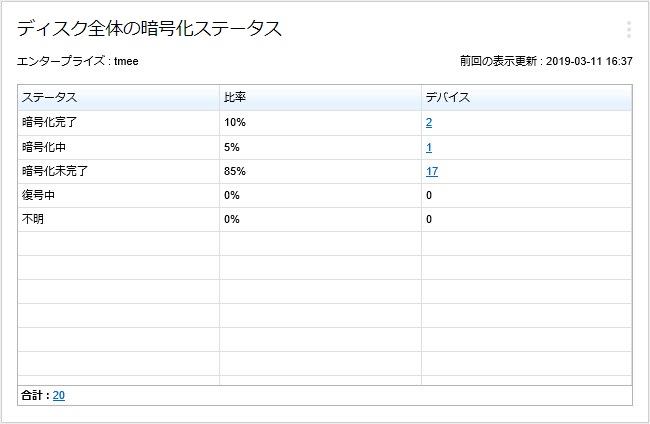Select the 暗号化中 status row
650x424 pixels.
click(x=42, y=147)
